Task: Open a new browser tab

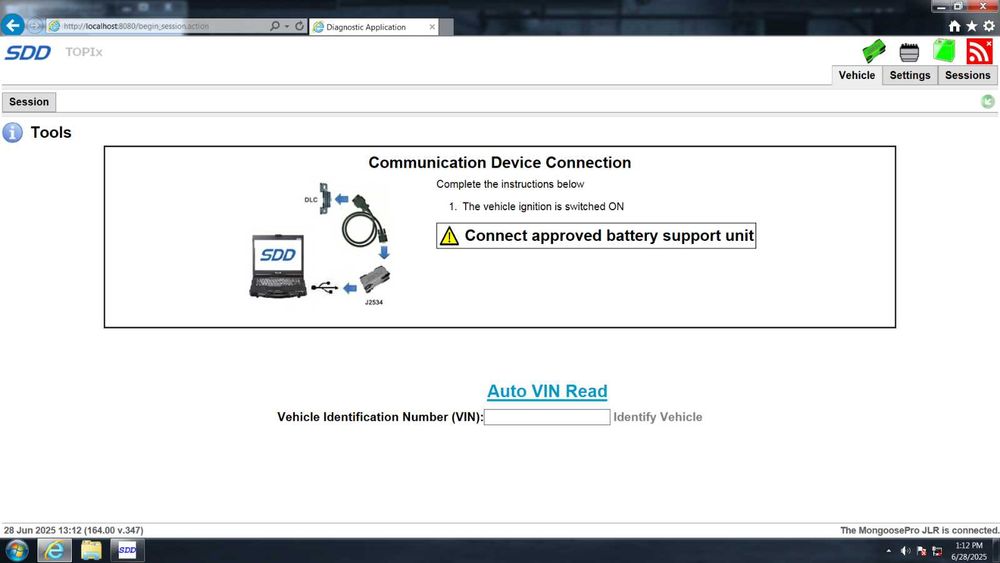Action: pos(447,27)
